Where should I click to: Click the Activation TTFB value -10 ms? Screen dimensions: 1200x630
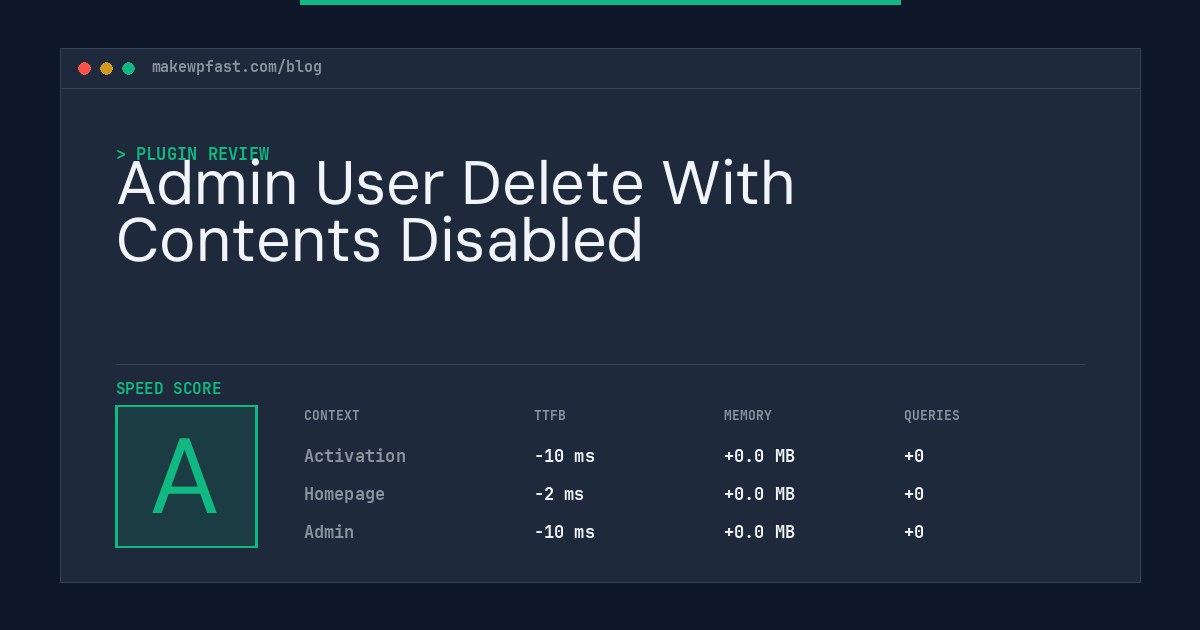point(564,456)
